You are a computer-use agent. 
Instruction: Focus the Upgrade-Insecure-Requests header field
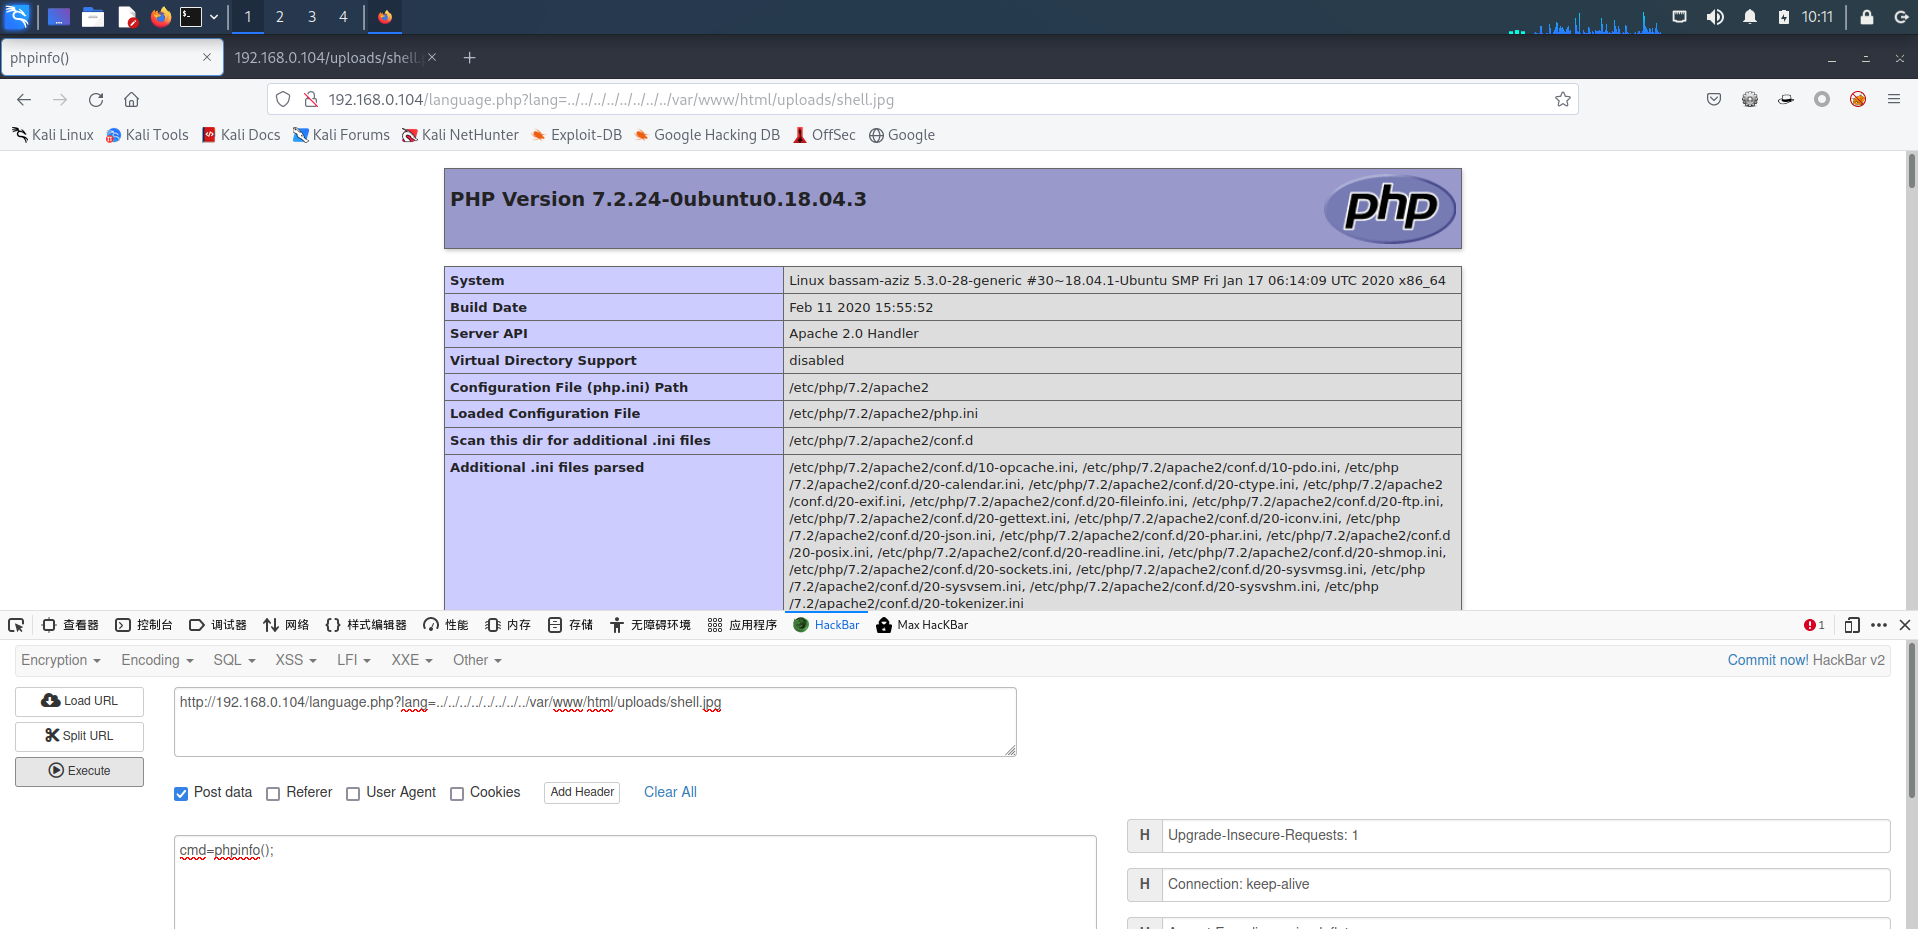coord(1526,836)
